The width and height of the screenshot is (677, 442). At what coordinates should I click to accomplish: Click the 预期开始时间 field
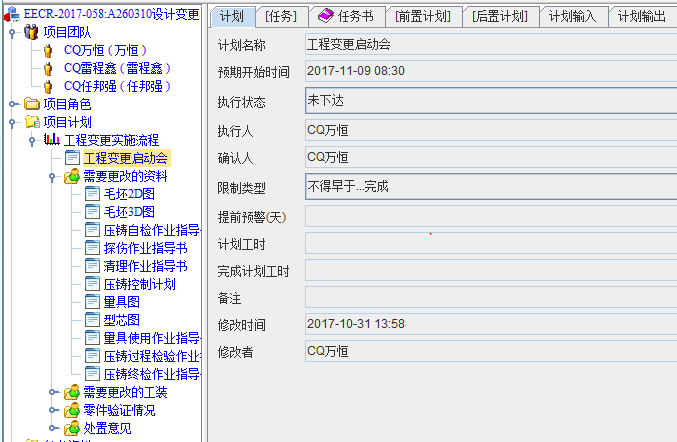[x=491, y=71]
